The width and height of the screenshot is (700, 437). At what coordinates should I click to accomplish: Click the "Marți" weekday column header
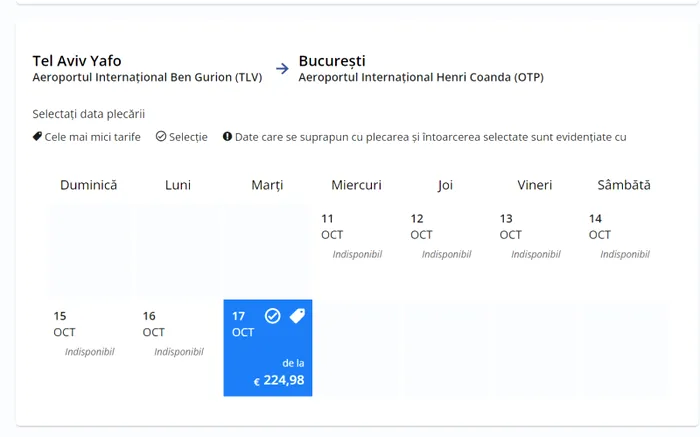pos(267,185)
